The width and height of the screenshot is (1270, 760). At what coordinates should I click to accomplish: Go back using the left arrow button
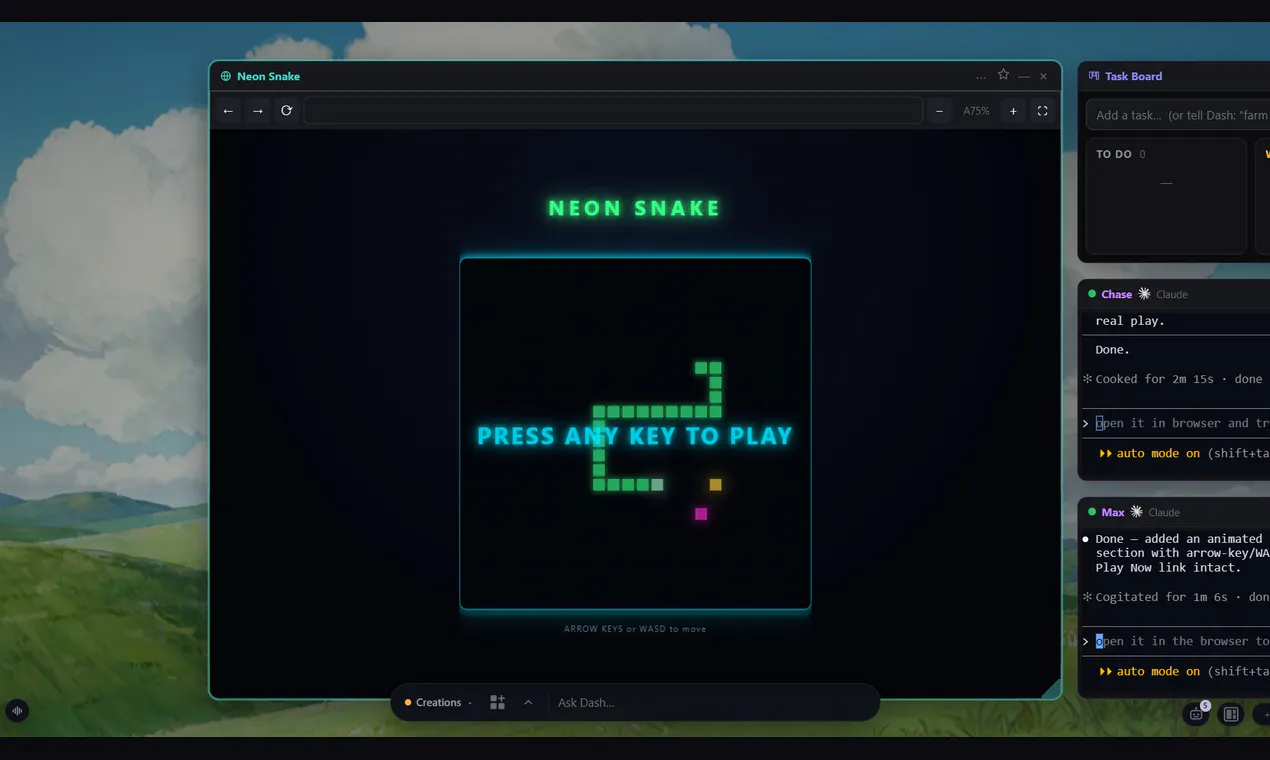pyautogui.click(x=228, y=111)
